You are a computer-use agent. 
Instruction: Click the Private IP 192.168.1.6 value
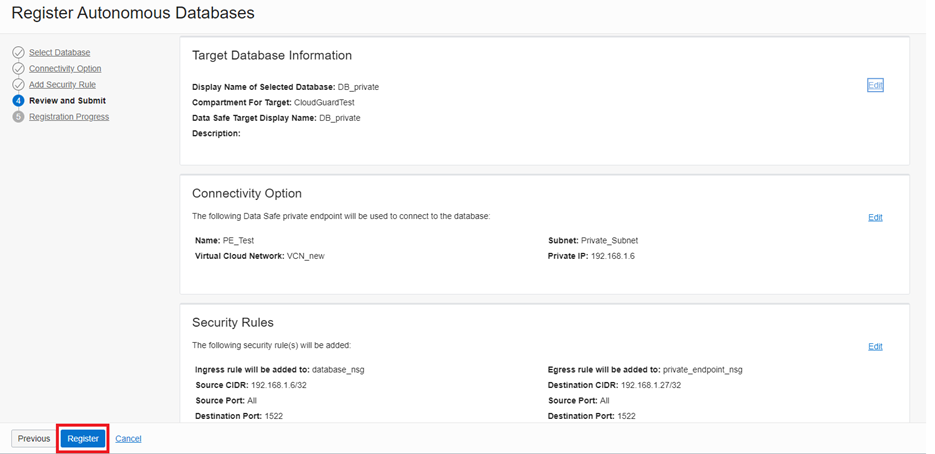tap(614, 256)
